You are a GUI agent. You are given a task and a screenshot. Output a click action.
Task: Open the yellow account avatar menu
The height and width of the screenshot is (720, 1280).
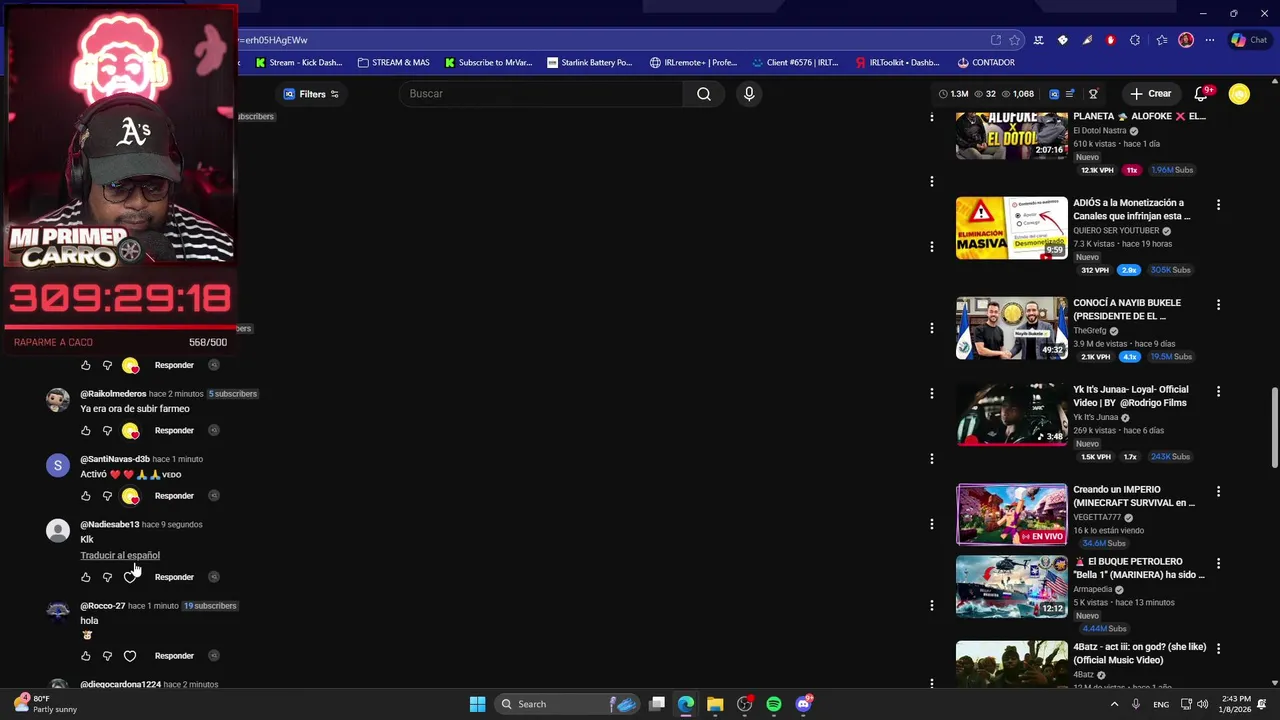pyautogui.click(x=1239, y=94)
